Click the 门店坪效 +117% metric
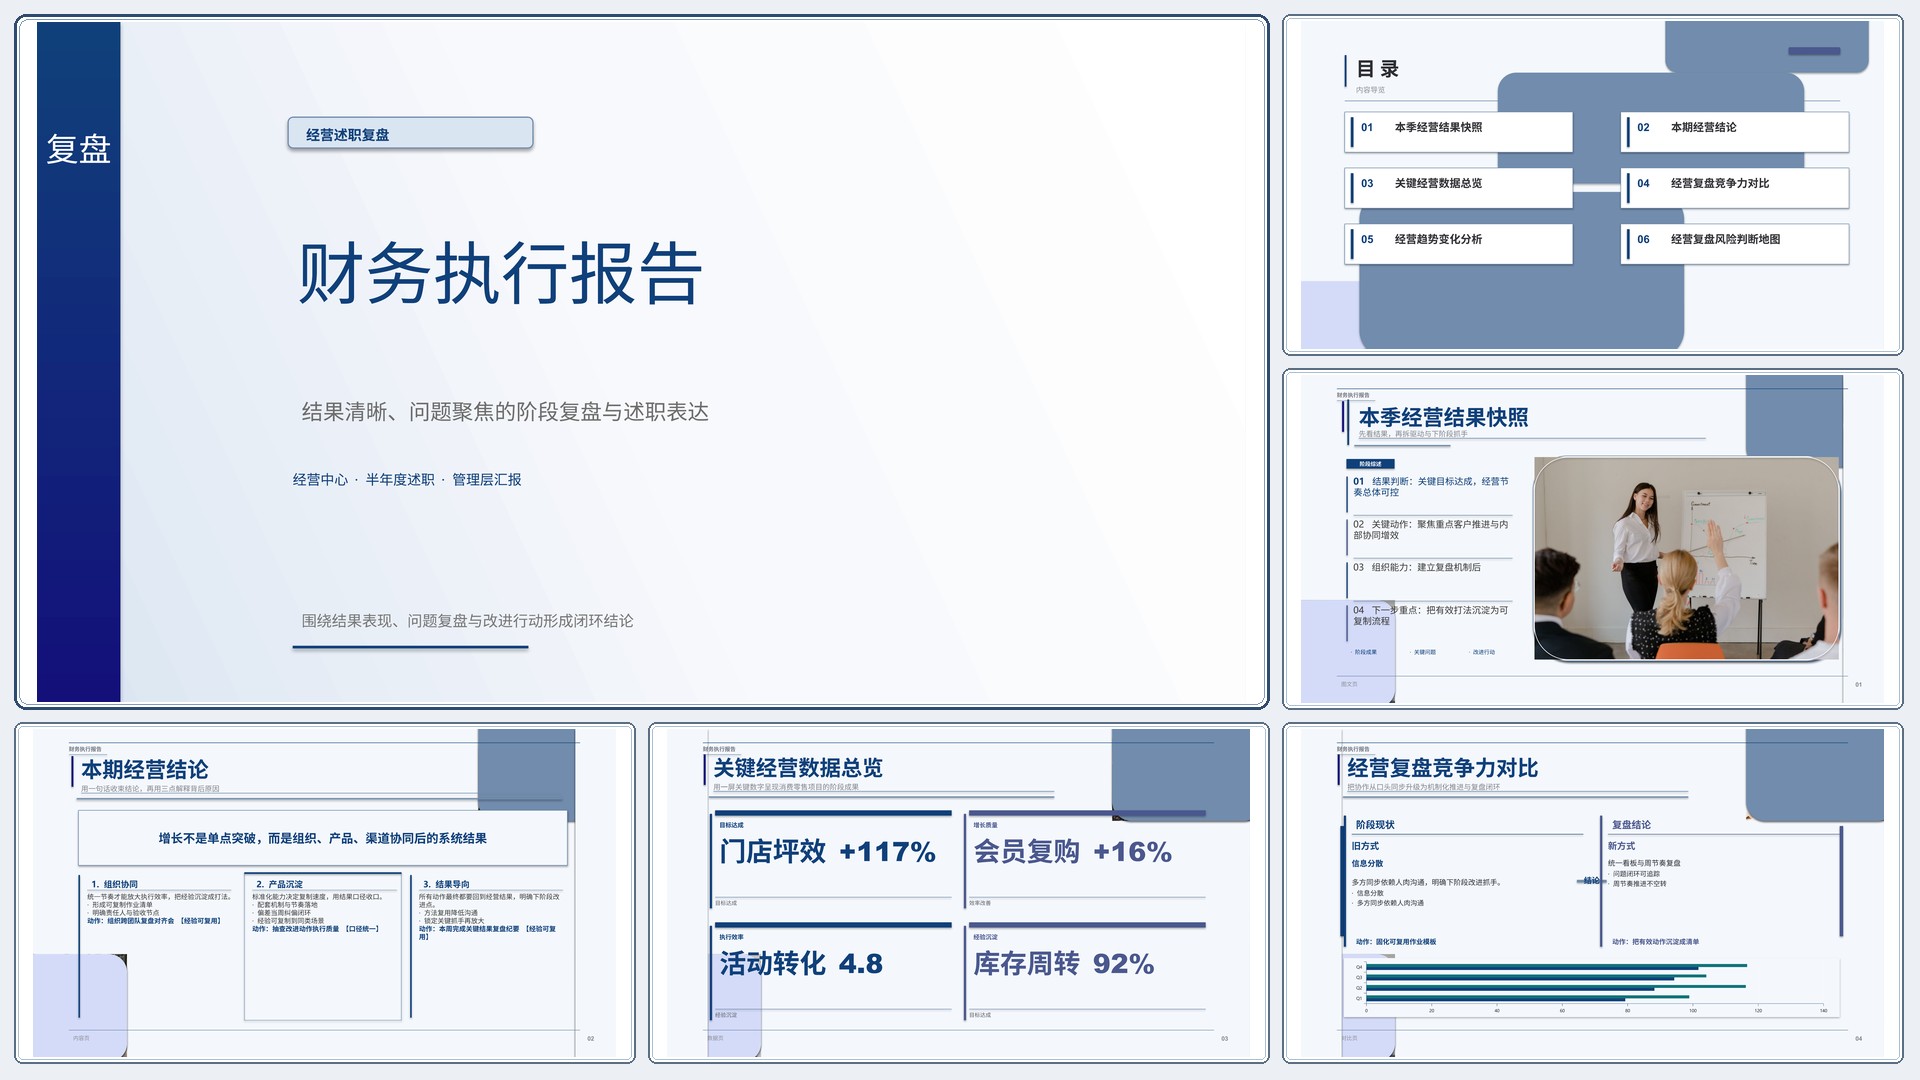This screenshot has height=1080, width=1920. coord(828,852)
